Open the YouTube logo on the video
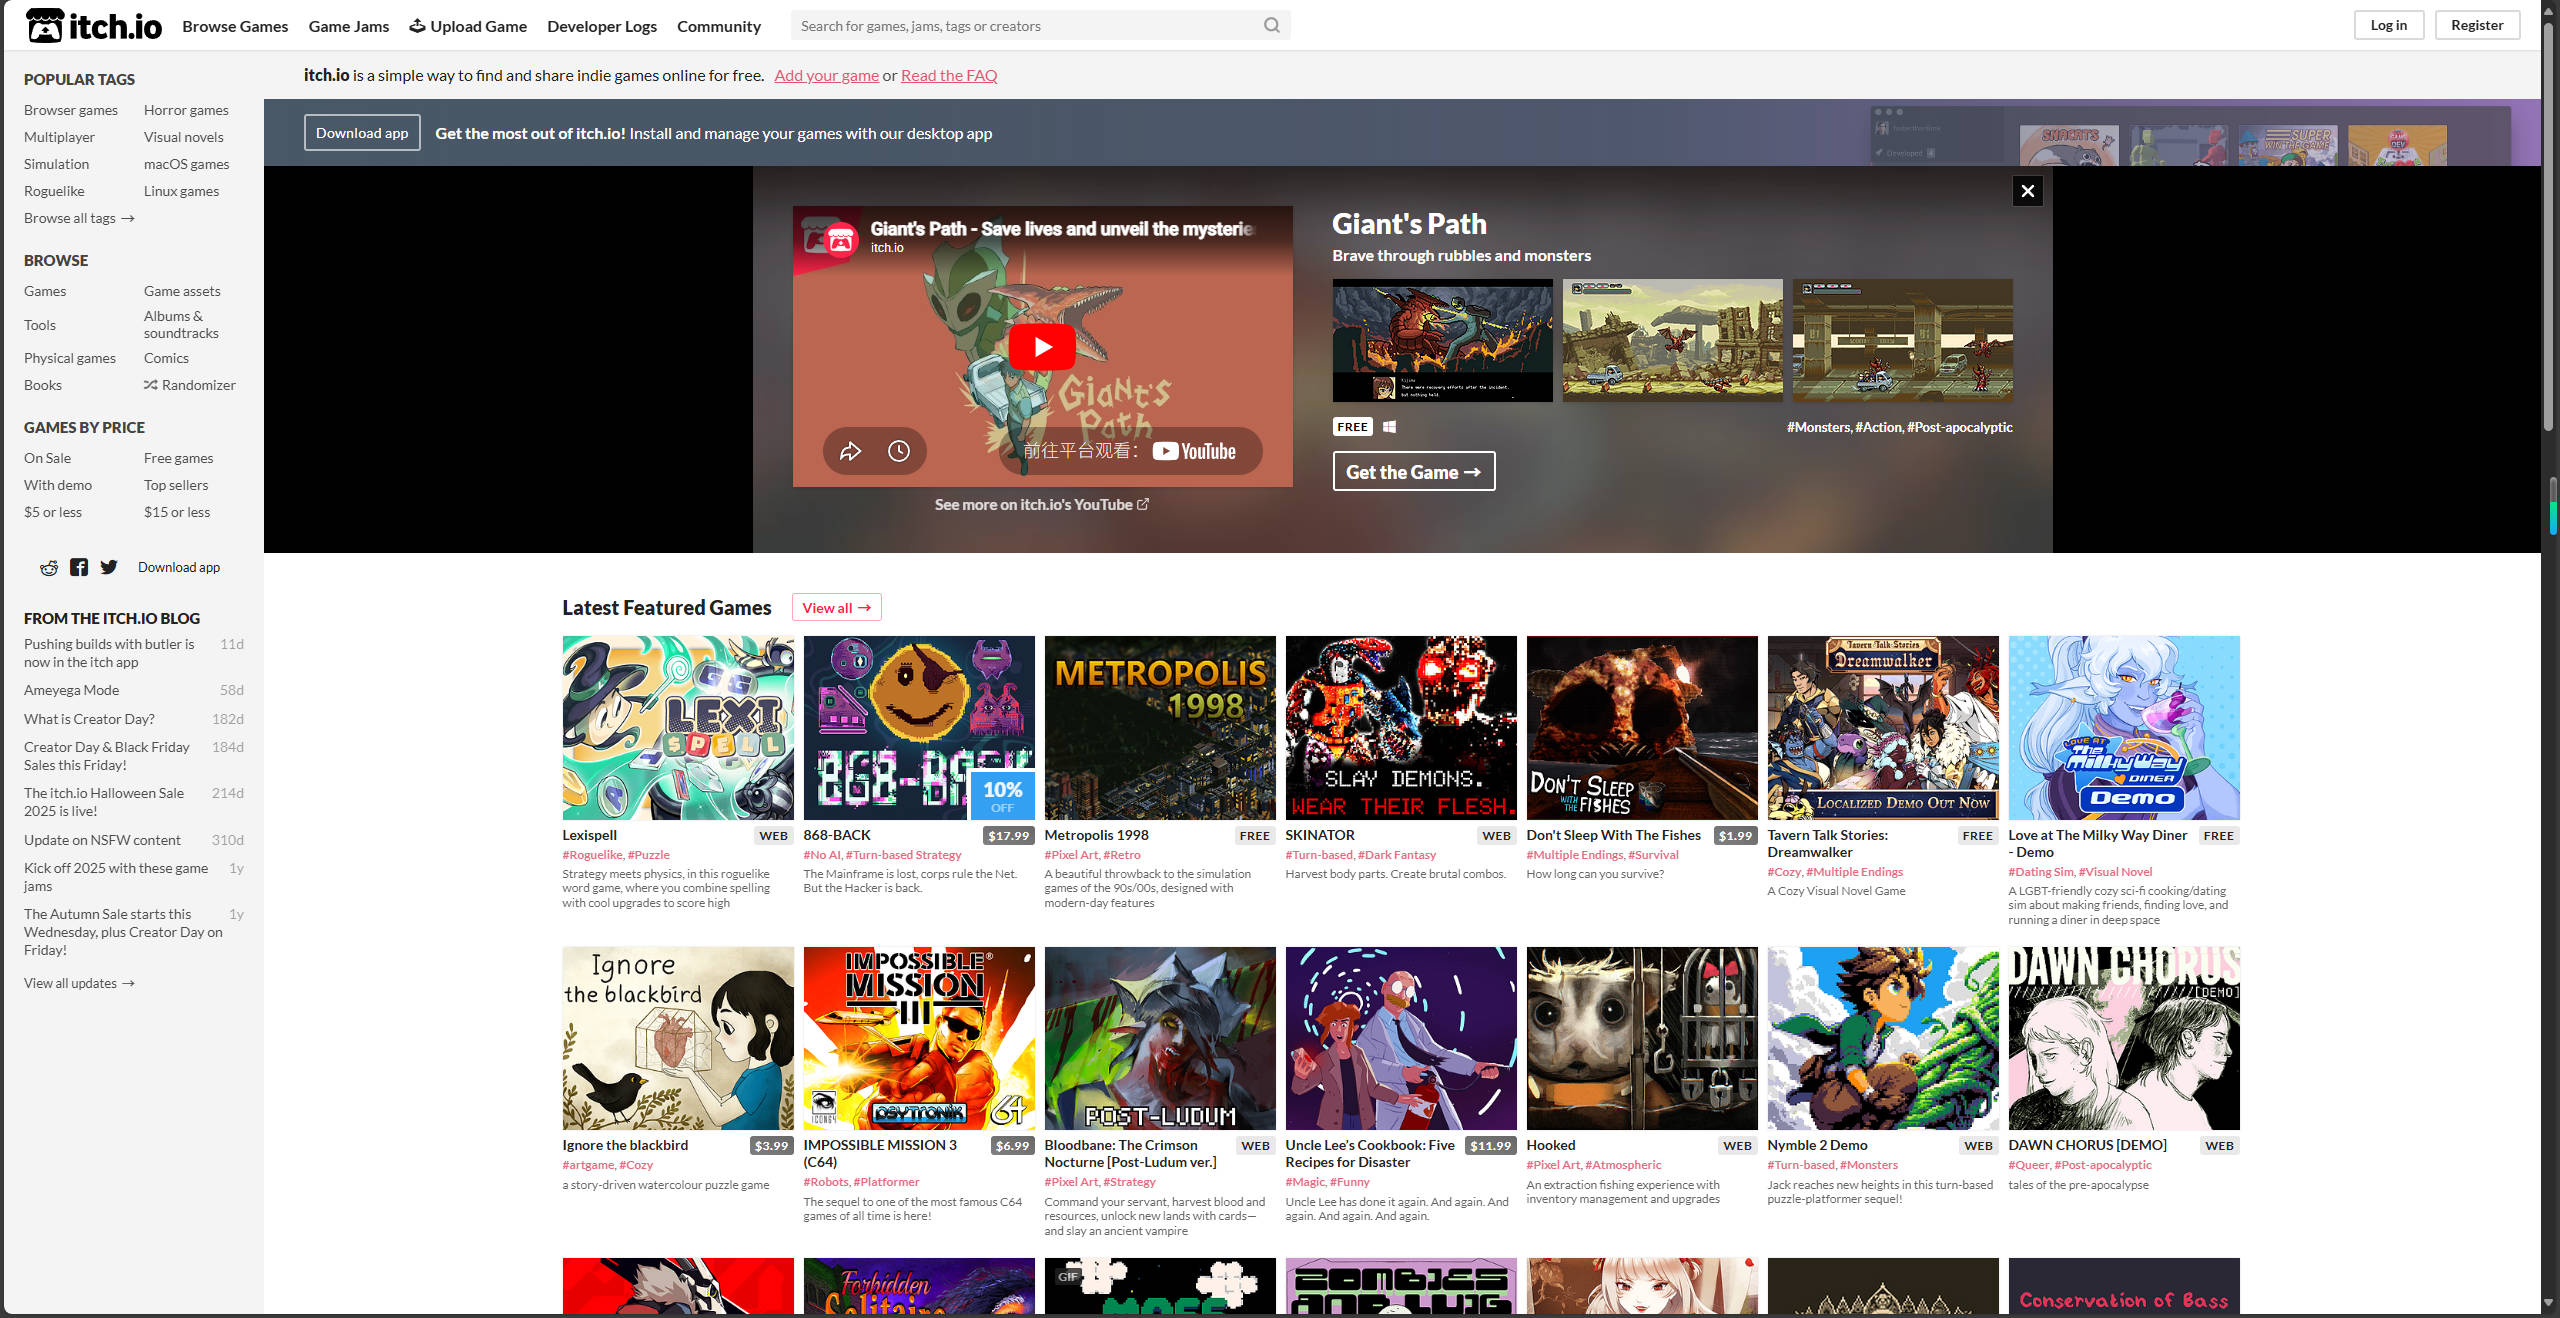This screenshot has height=1318, width=2560. coord(1194,451)
